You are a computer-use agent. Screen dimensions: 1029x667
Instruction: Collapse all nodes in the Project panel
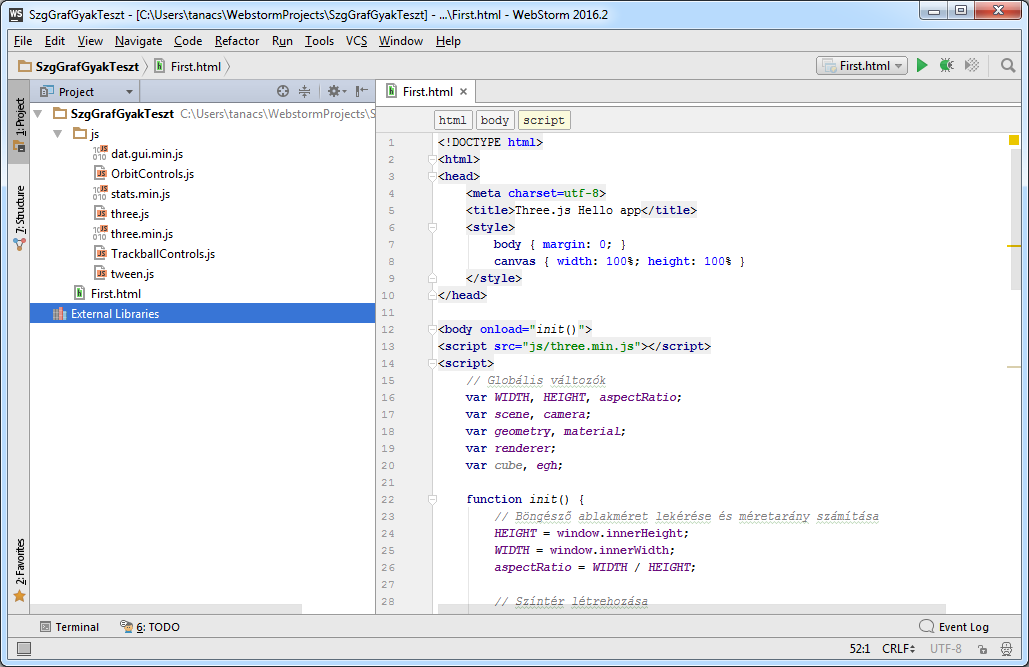tap(304, 91)
